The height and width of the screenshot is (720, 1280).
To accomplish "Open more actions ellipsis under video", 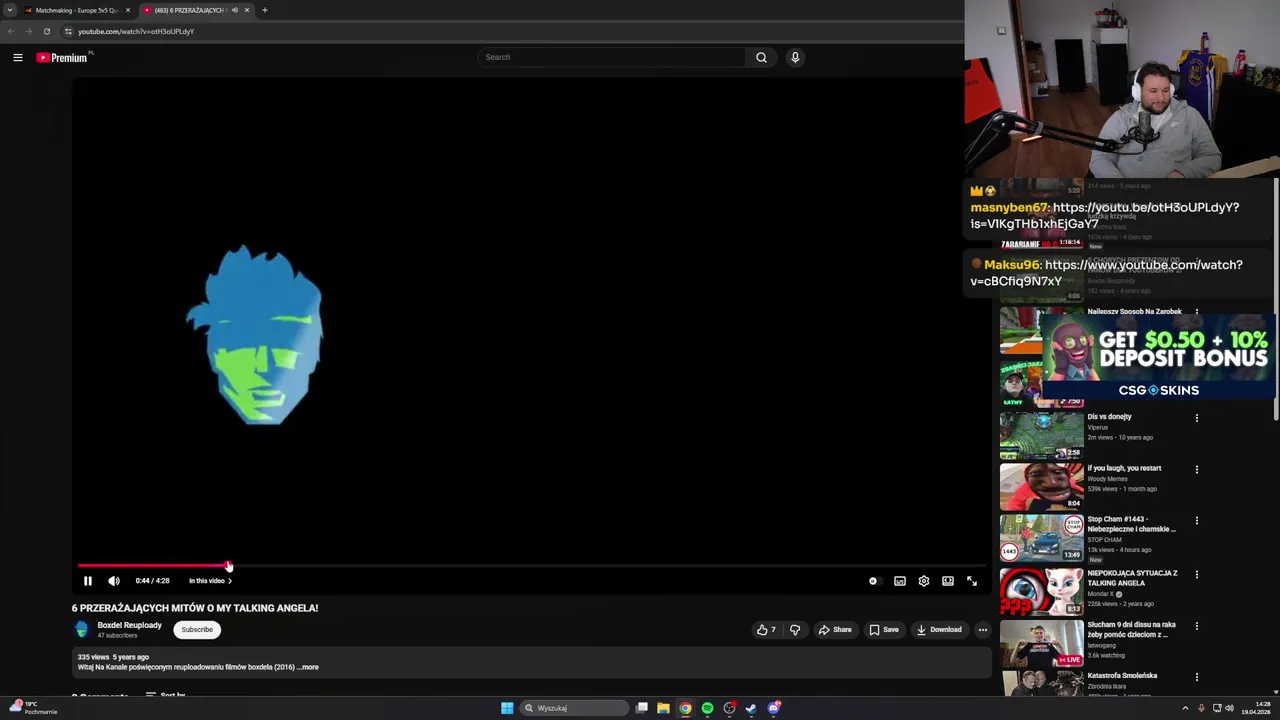I will tap(983, 630).
